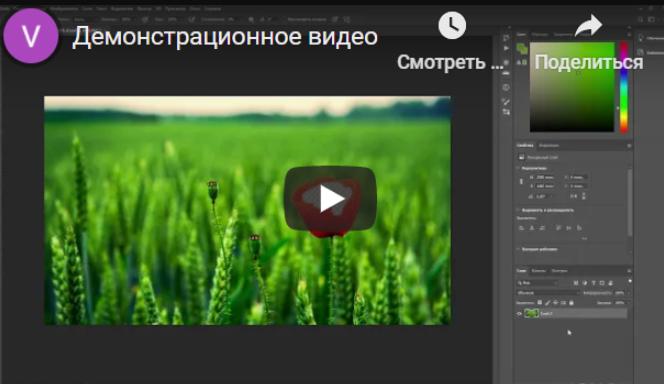Click the width field in Properties

point(545,177)
